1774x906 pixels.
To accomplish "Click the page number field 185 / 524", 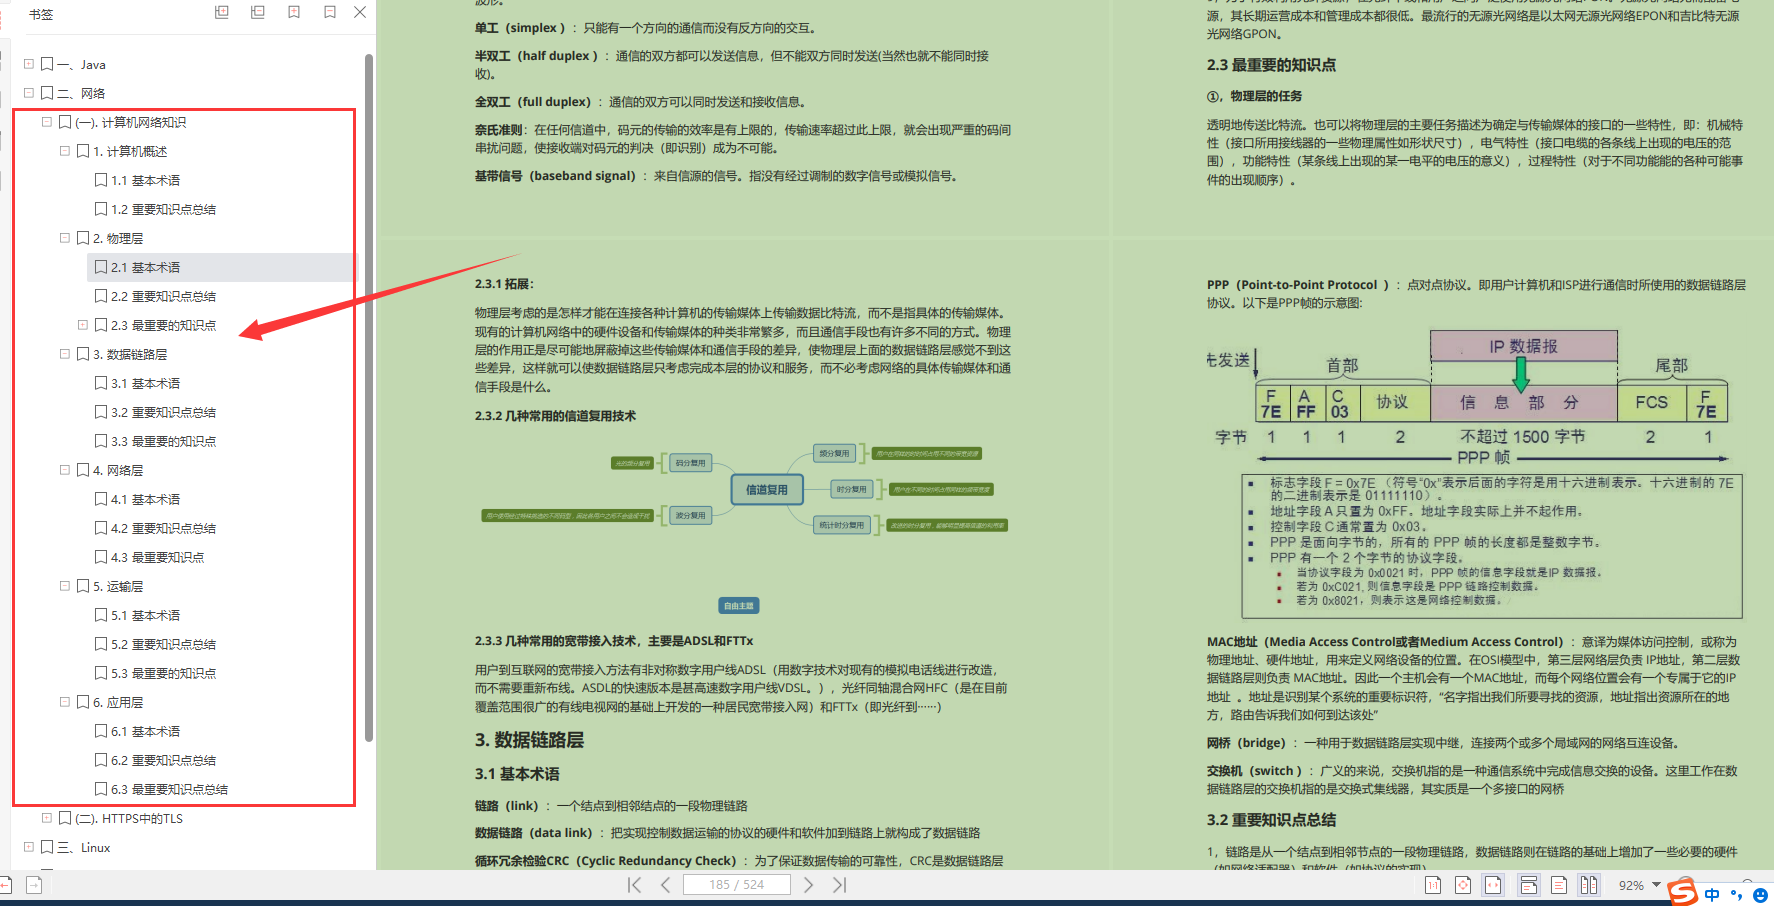I will coord(737,885).
